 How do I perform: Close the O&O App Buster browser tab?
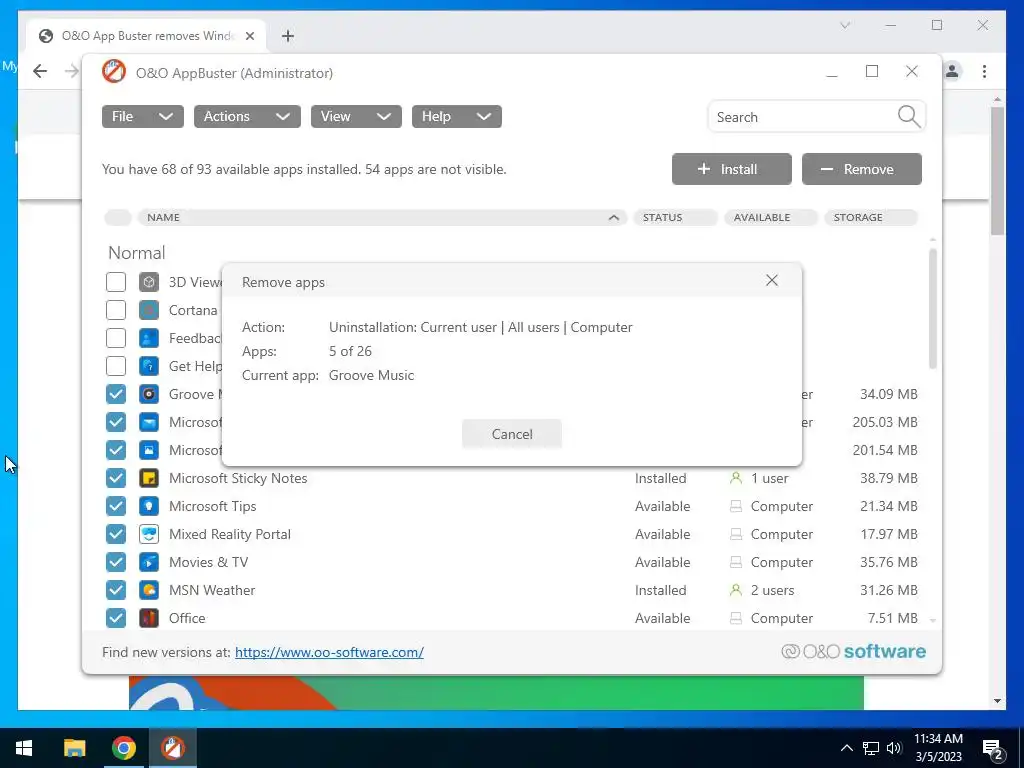249,36
